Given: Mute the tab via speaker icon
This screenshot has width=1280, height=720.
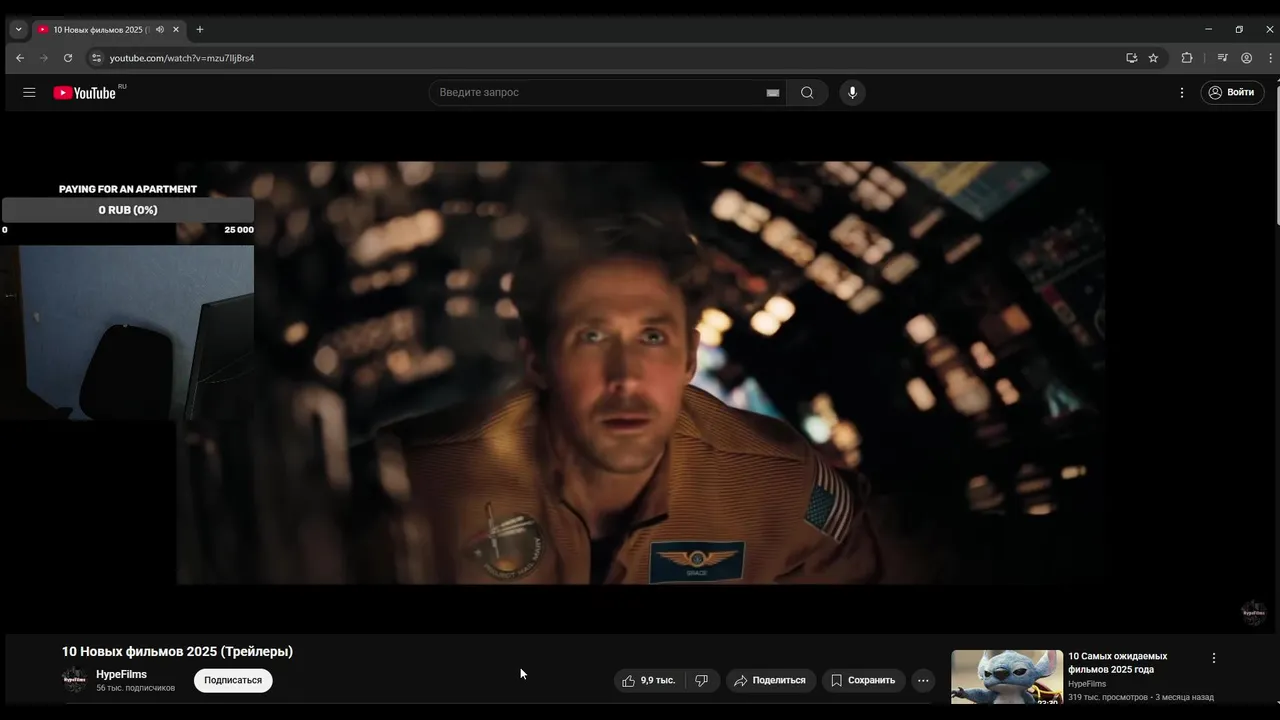Looking at the screenshot, I should pos(160,29).
